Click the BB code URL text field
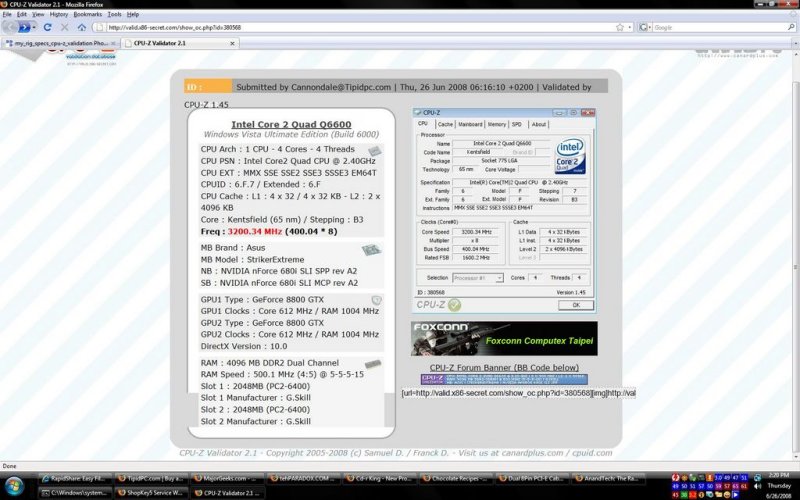The height and width of the screenshot is (500, 800). pyautogui.click(x=518, y=393)
